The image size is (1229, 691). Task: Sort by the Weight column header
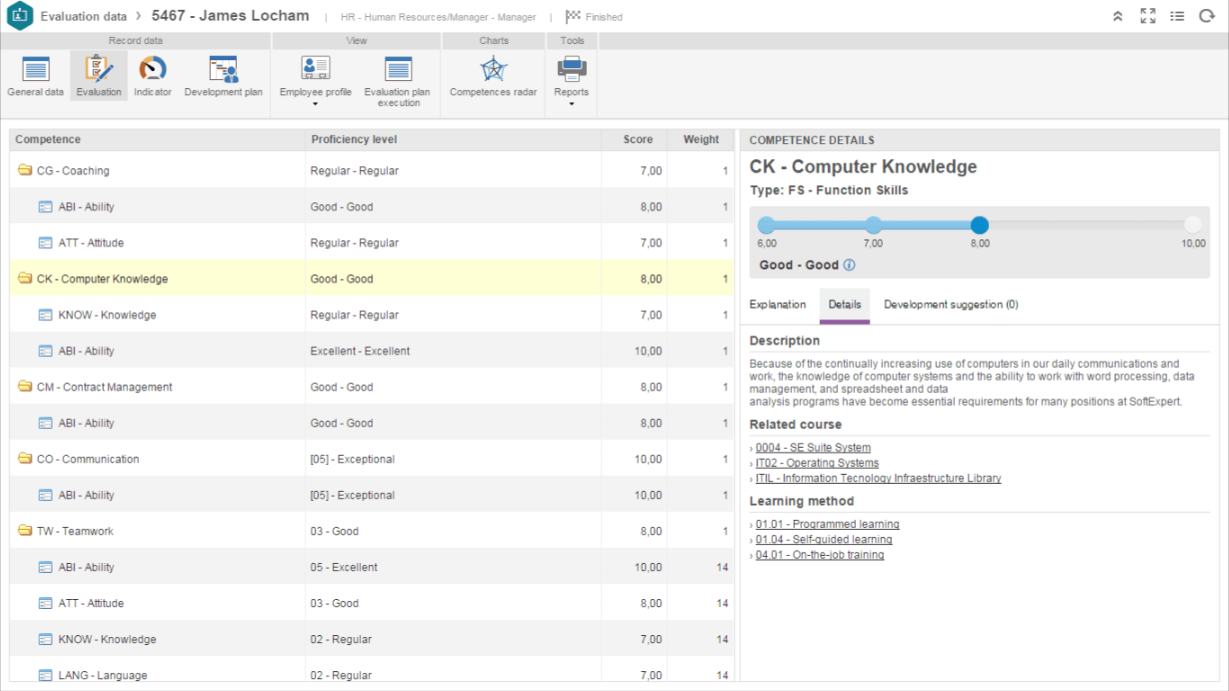click(x=701, y=139)
